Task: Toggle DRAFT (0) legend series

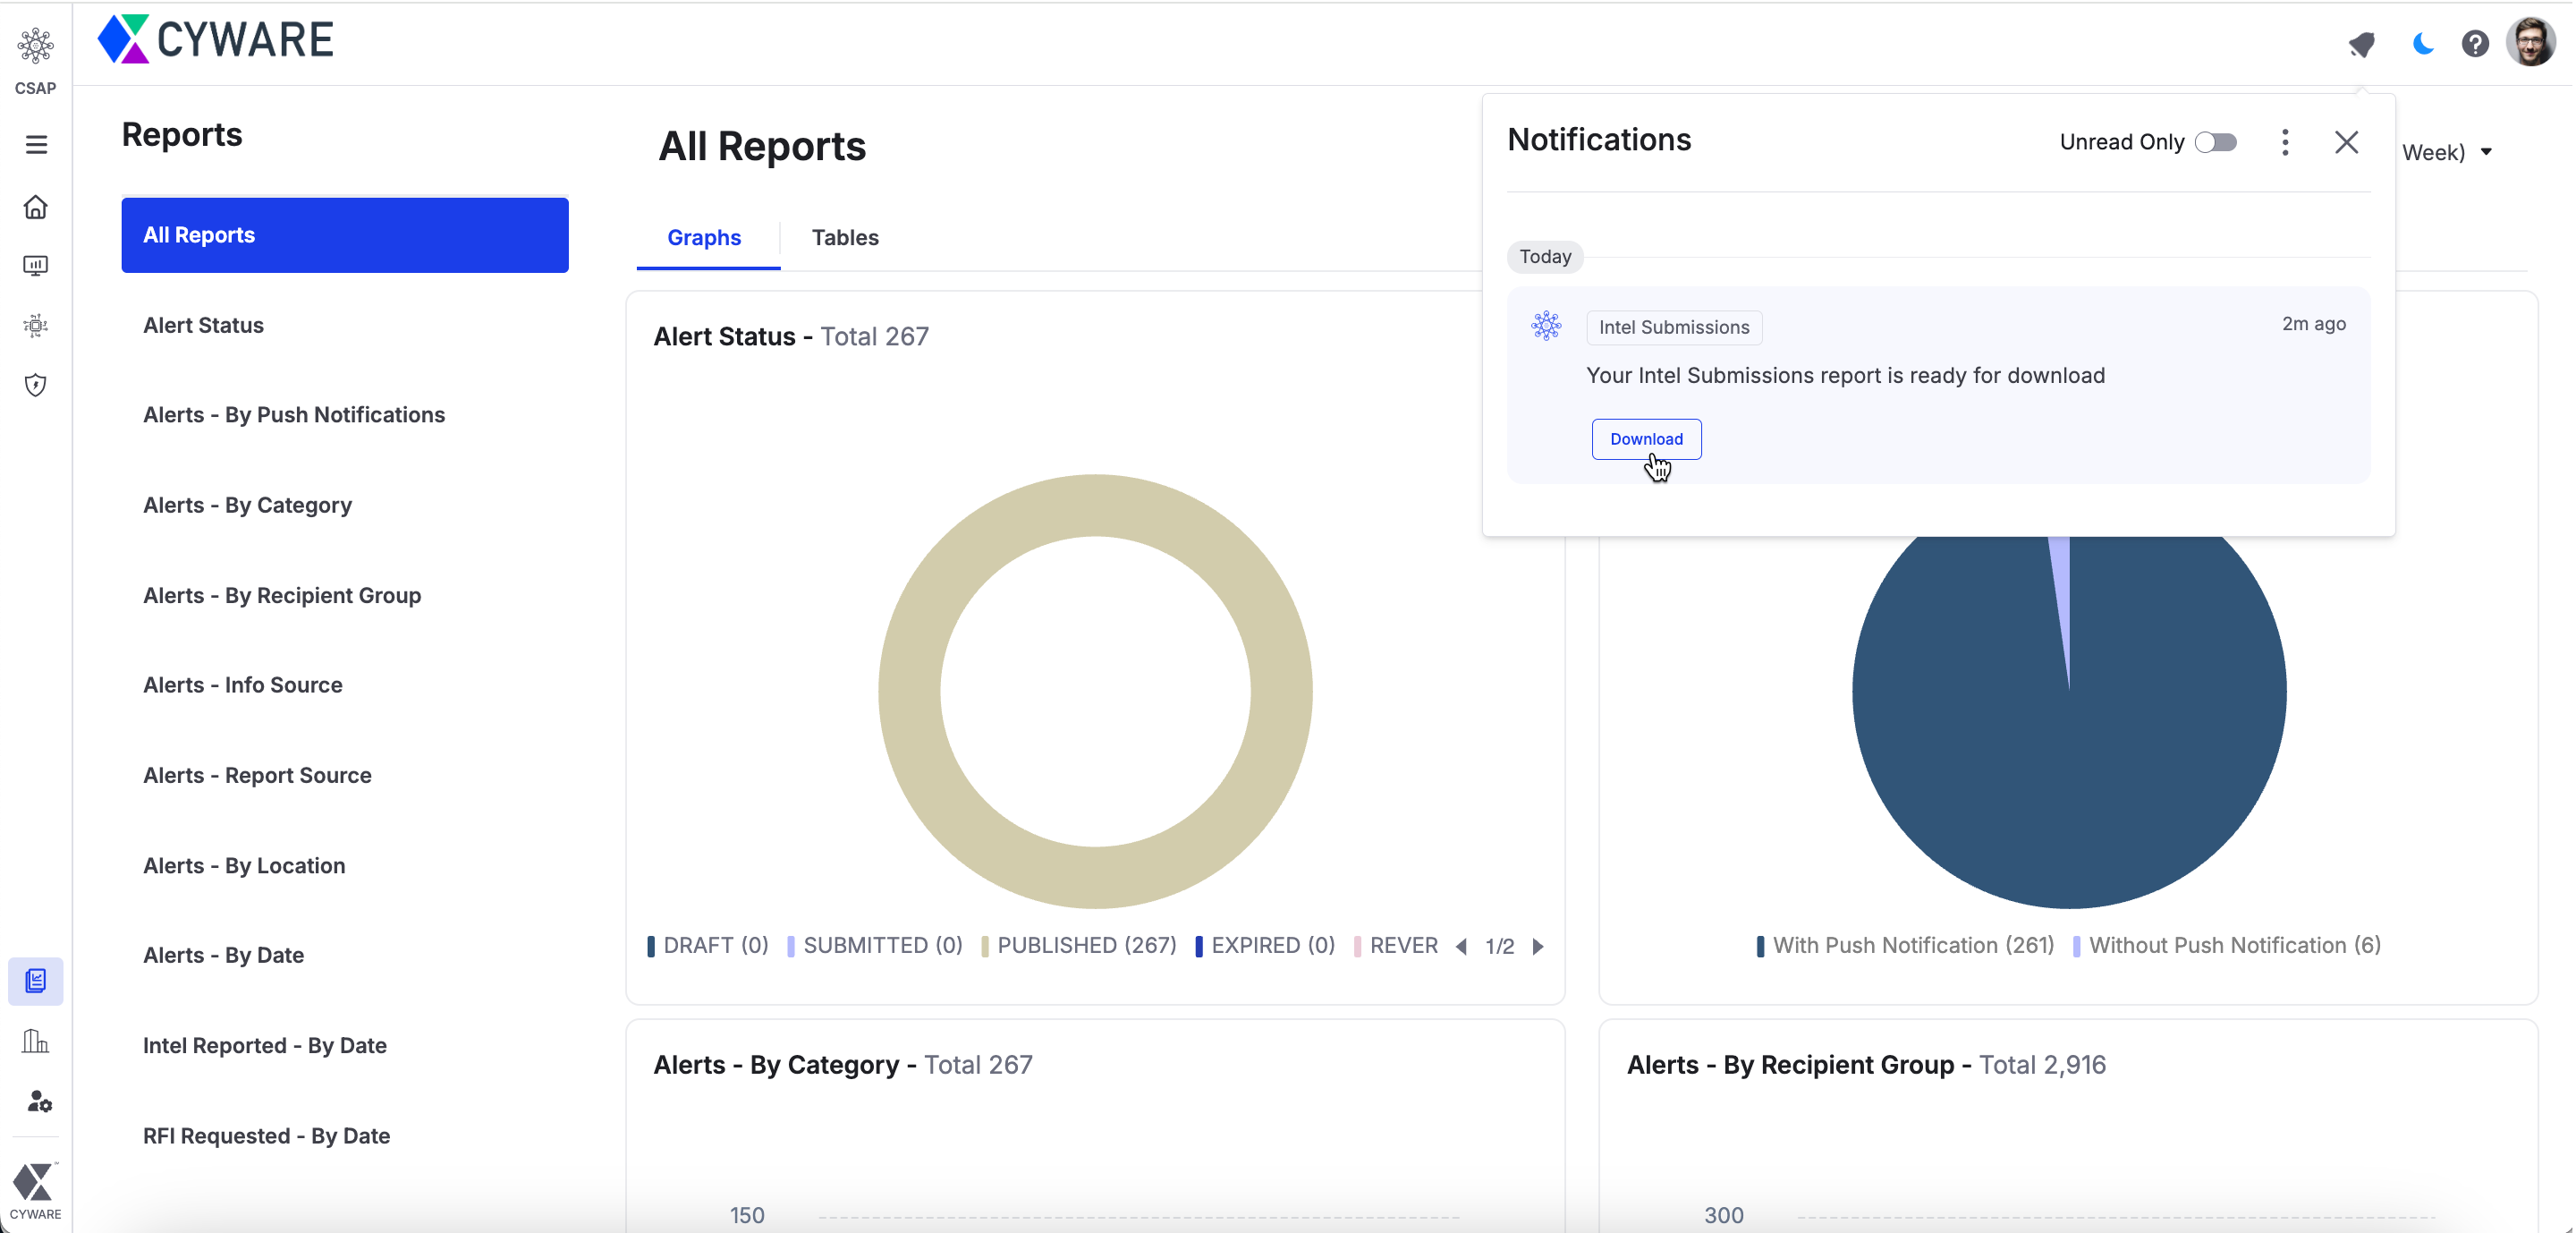Action: click(708, 946)
